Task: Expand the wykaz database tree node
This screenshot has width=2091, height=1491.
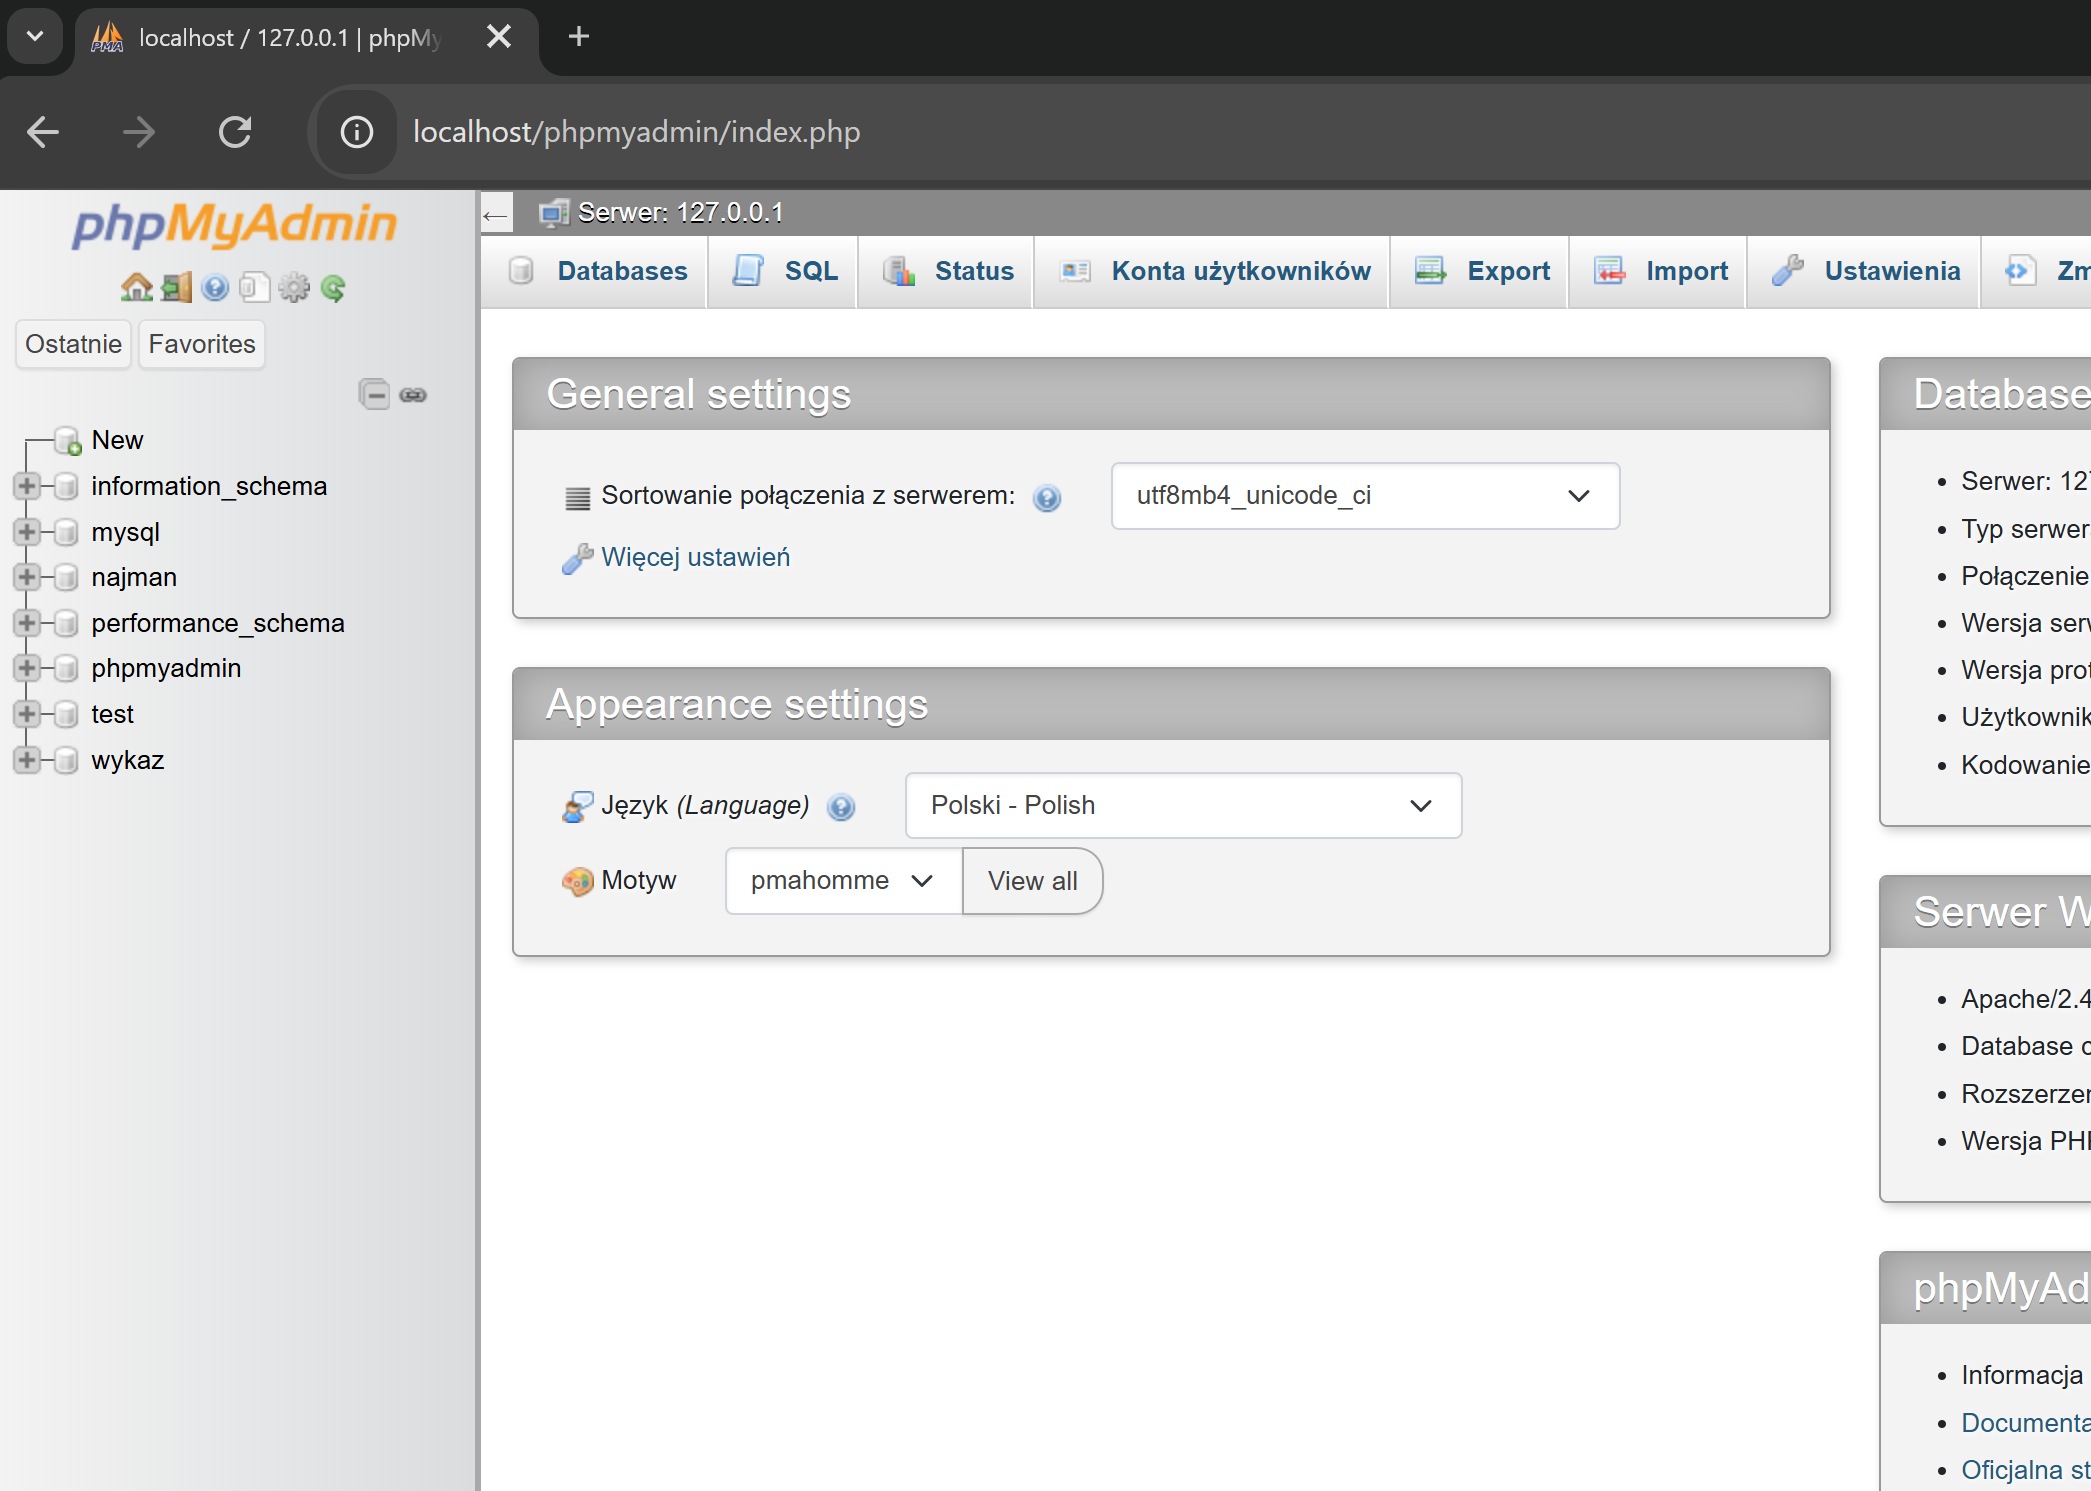Action: point(27,760)
